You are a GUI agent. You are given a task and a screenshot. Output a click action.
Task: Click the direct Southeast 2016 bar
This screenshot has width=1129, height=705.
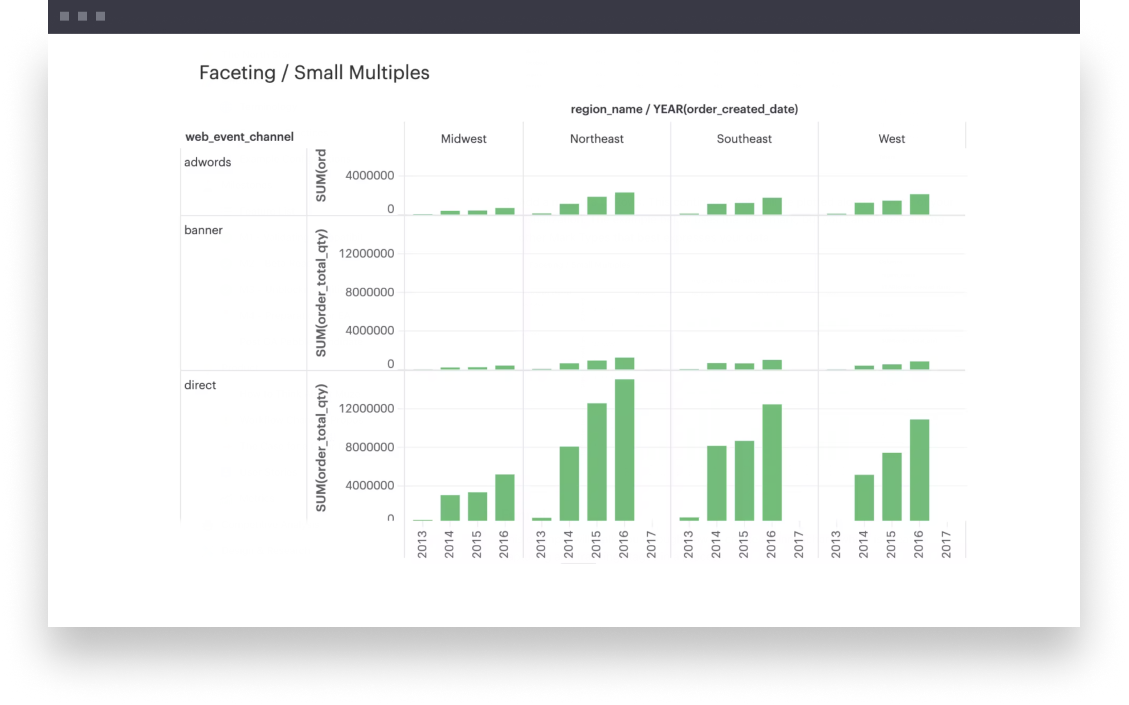[771, 462]
